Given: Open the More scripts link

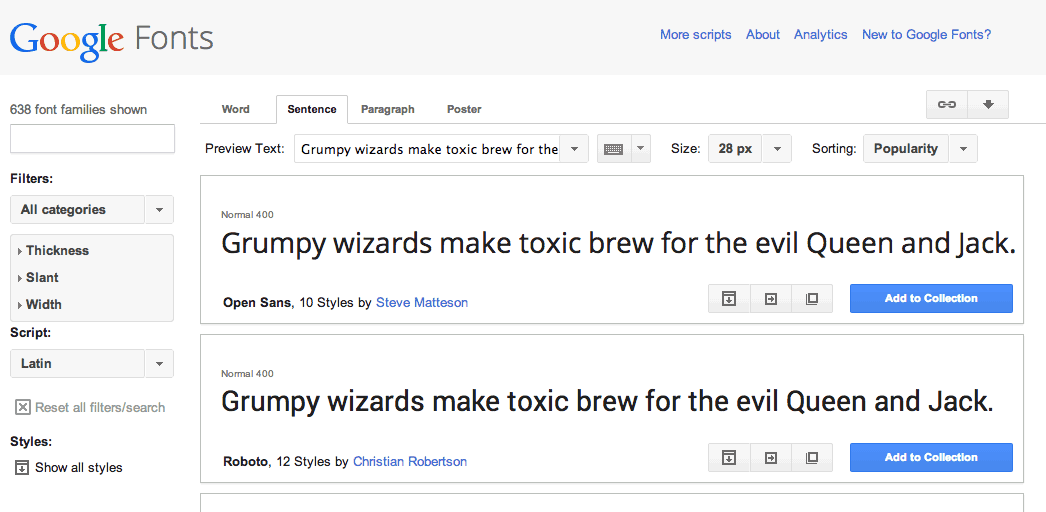Looking at the screenshot, I should coord(696,35).
